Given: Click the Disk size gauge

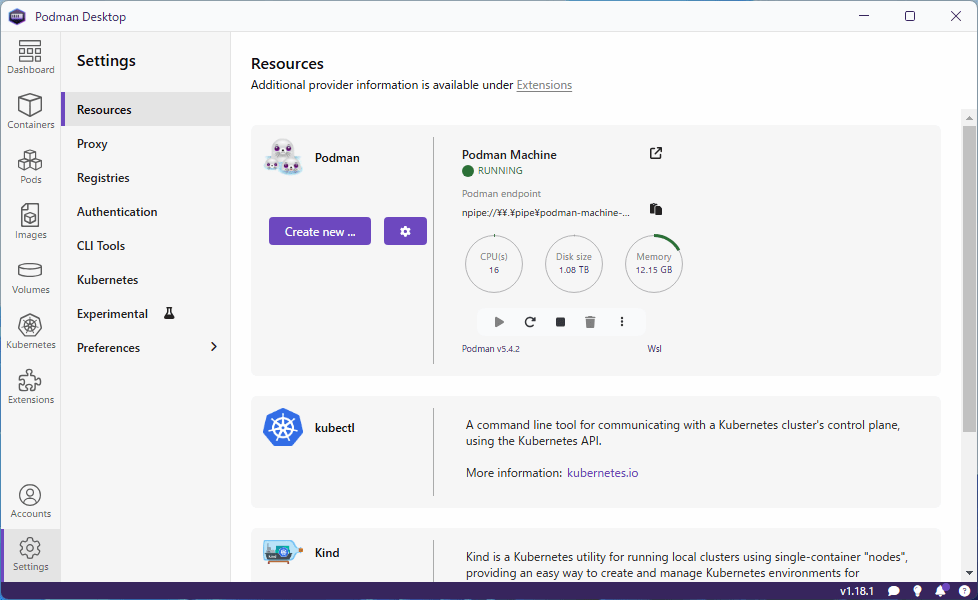Looking at the screenshot, I should pyautogui.click(x=574, y=263).
